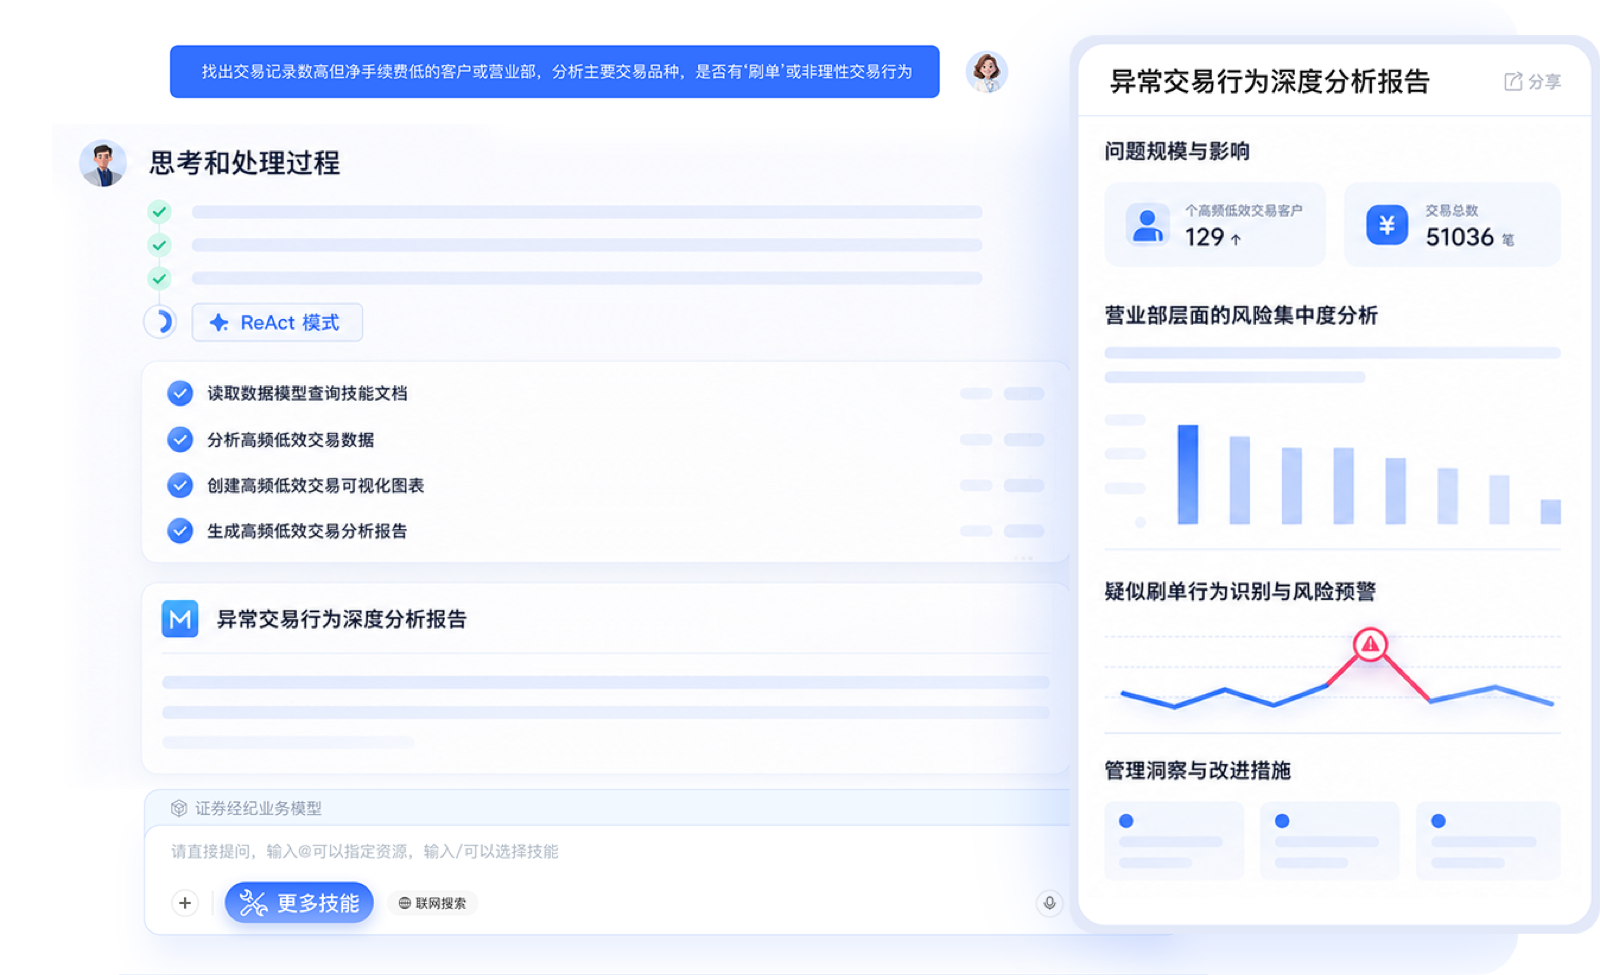Viewport: 1600px width, 975px height.
Task: Click the 思考和处理过程 heading
Action: (244, 163)
